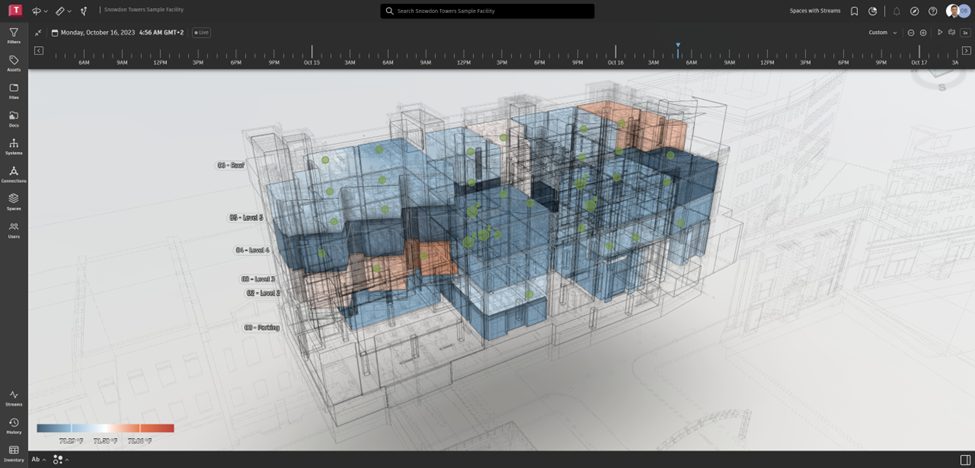Screen dimensions: 975x468
Task: Open the help question mark icon
Action: 933,11
